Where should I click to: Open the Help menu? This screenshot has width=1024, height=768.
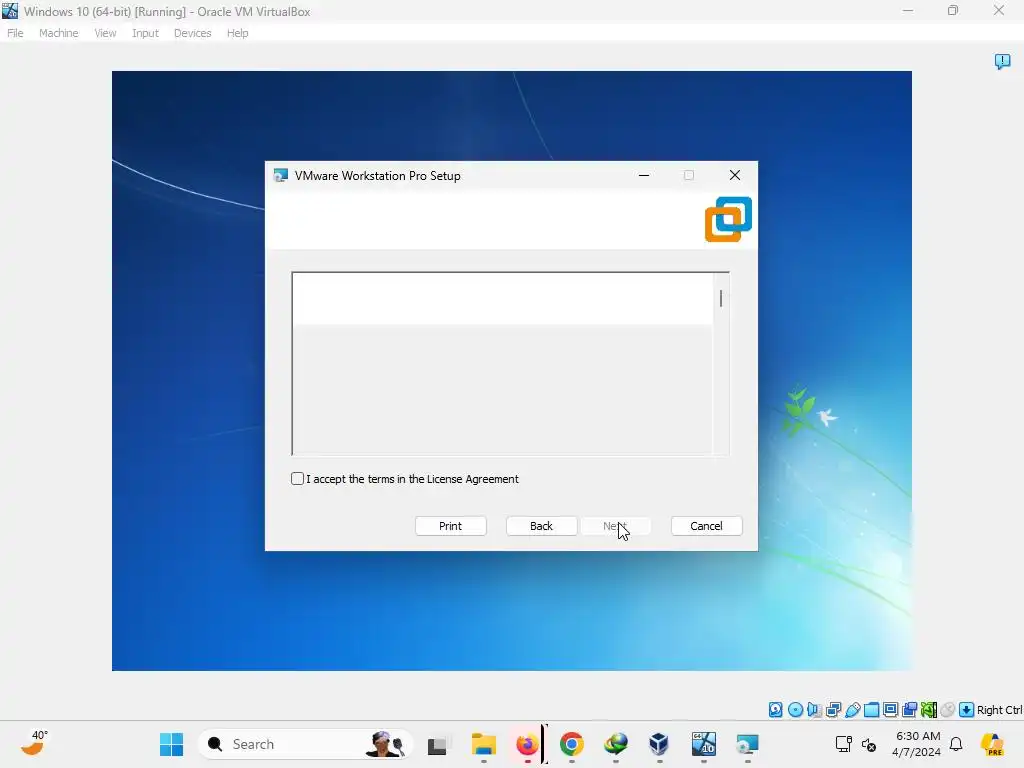coord(238,33)
